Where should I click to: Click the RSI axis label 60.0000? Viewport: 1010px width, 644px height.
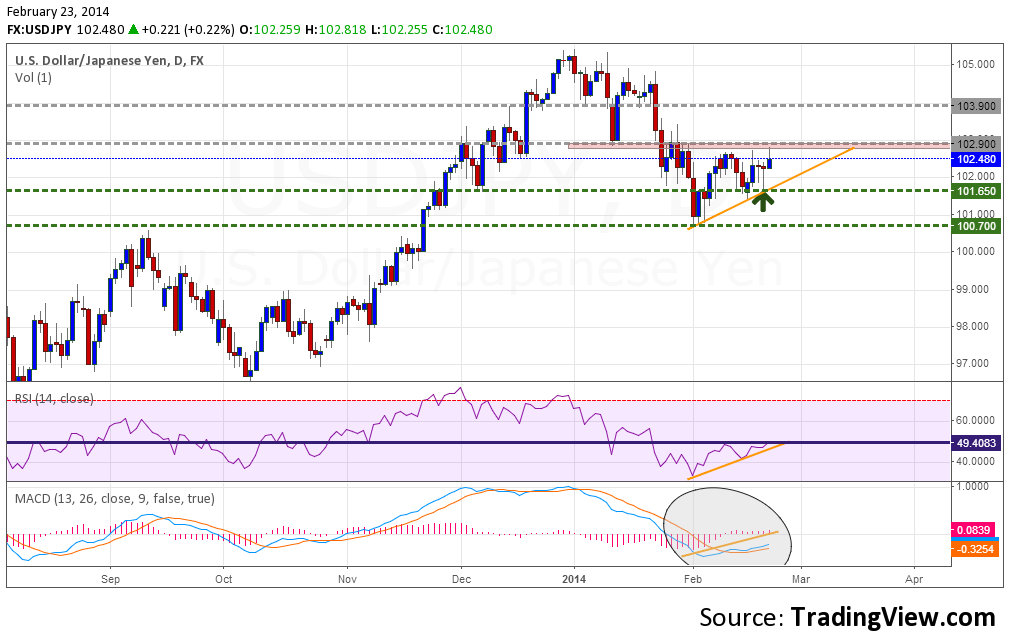975,420
